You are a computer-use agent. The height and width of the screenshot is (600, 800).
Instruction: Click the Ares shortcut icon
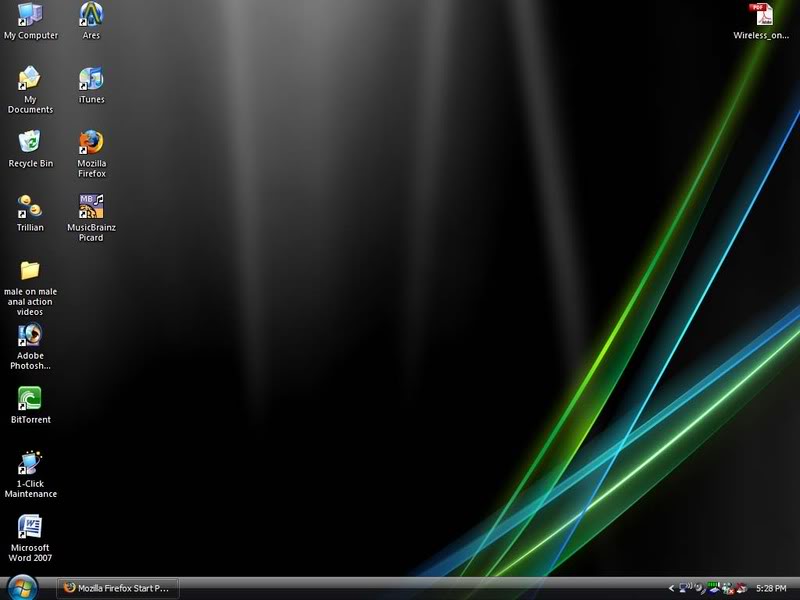point(91,15)
